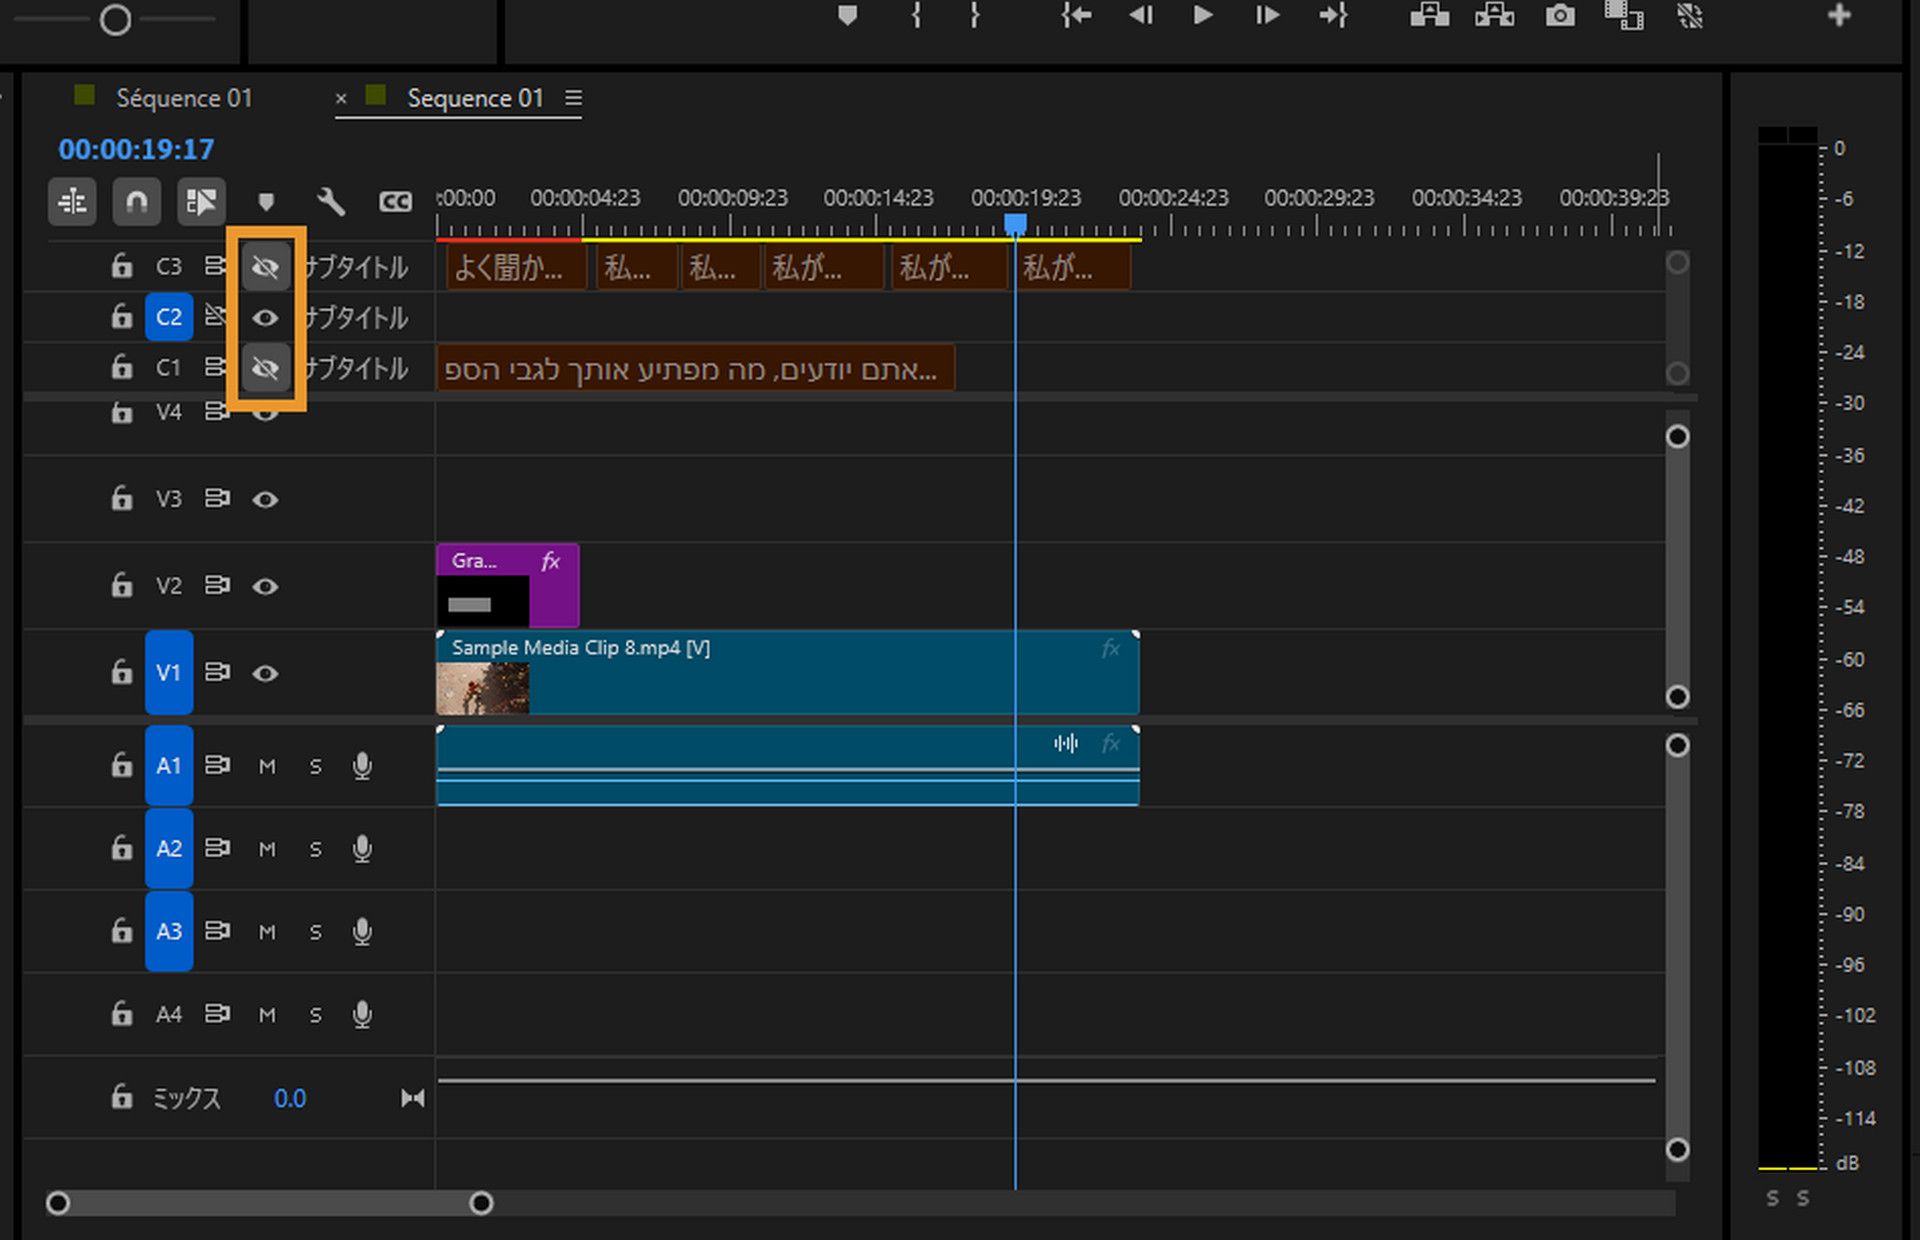Screen dimensions: 1920x1240
Task: Click the Export Frame camera icon
Action: [x=1560, y=15]
